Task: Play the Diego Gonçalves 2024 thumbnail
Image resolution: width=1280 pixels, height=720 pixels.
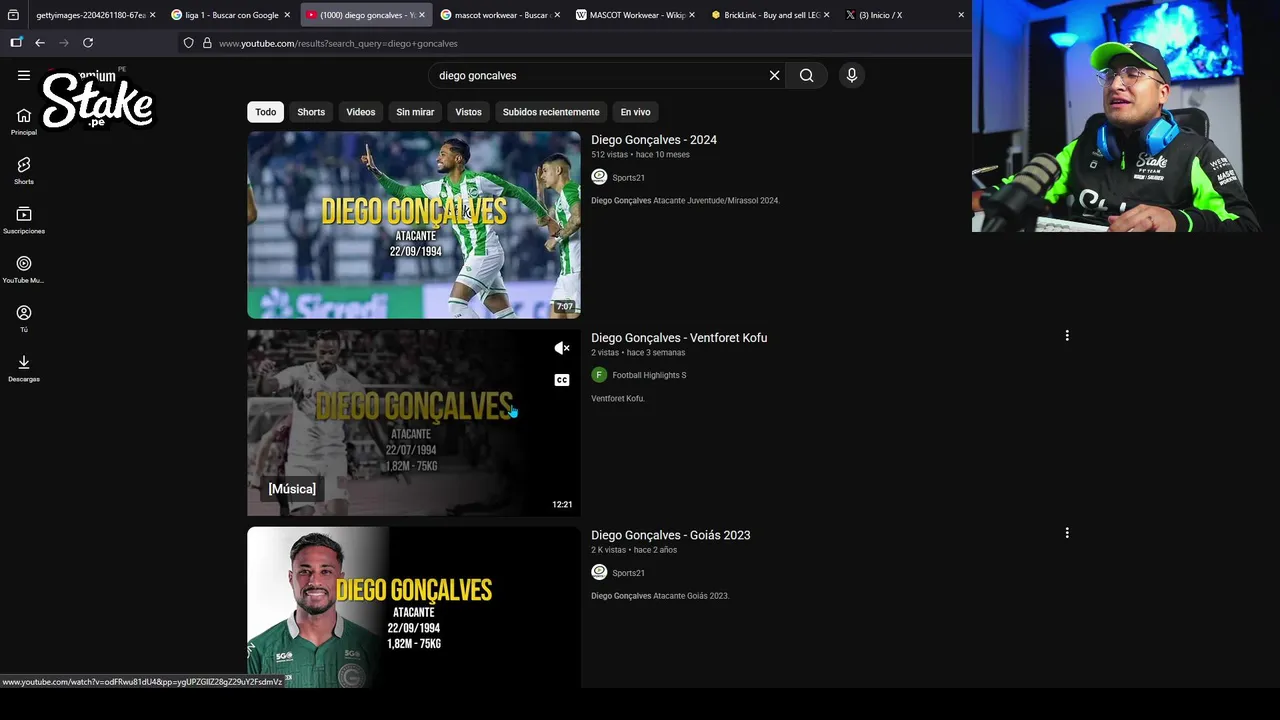Action: tap(414, 225)
